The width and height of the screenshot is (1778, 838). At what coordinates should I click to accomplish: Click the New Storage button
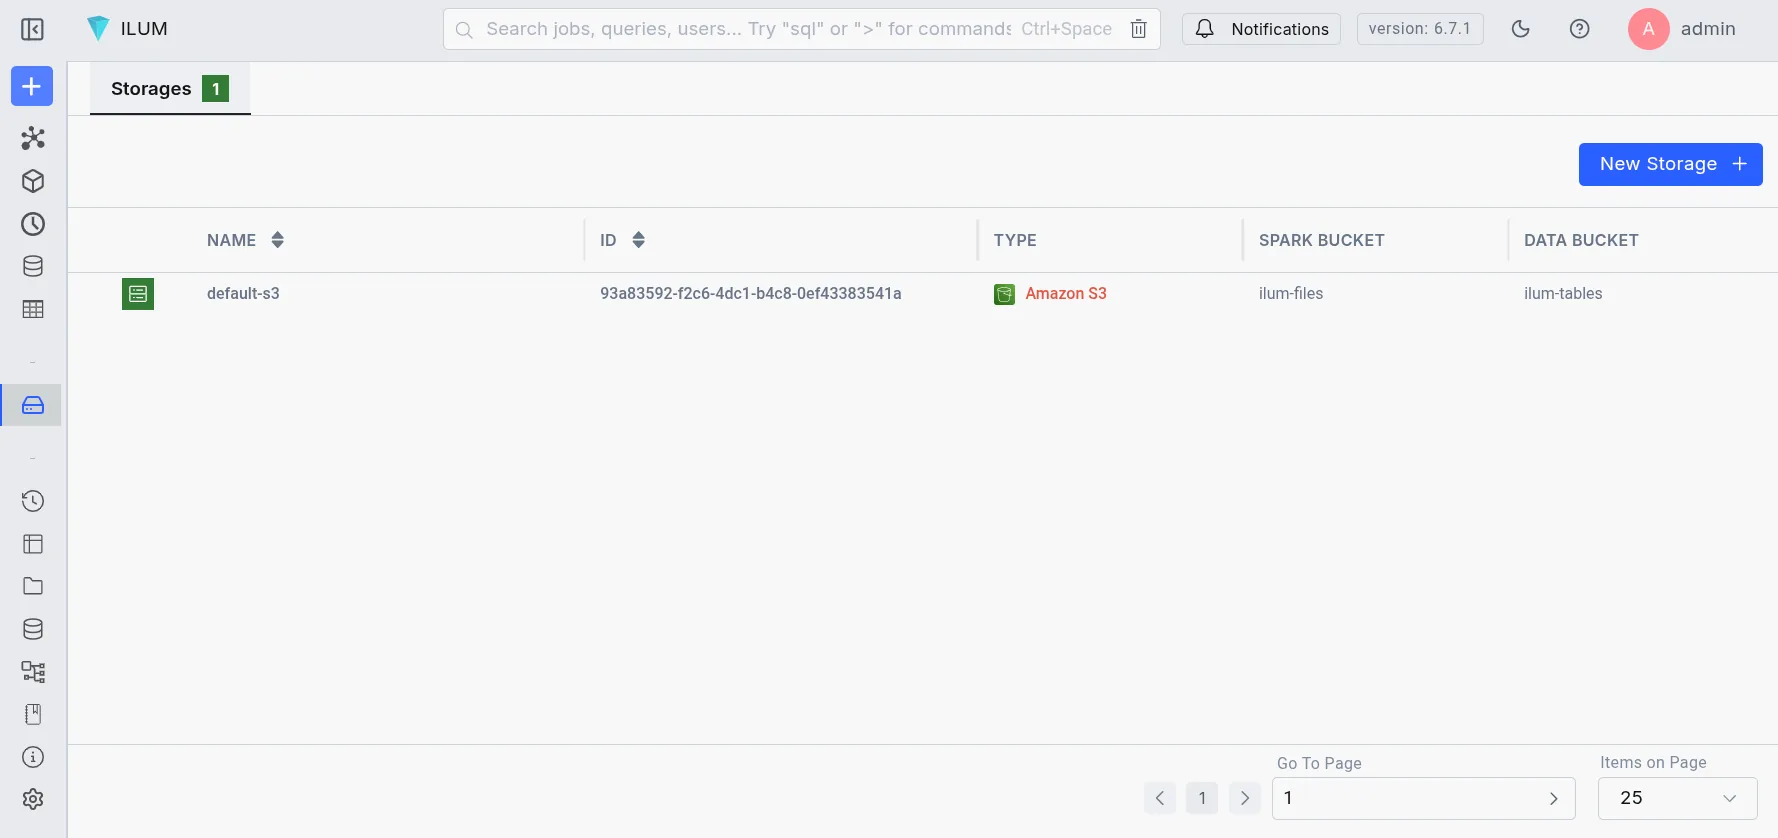pos(1670,164)
